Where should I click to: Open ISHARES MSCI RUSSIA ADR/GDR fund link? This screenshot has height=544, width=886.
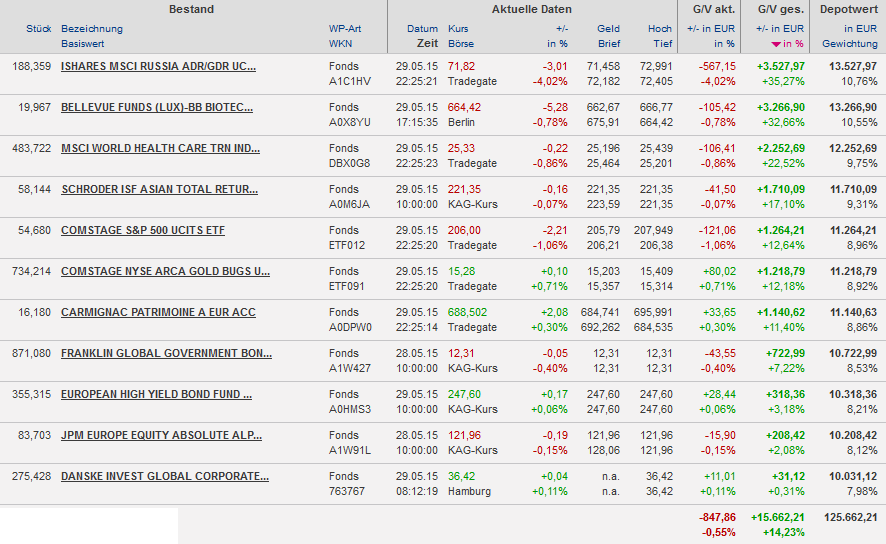[158, 66]
